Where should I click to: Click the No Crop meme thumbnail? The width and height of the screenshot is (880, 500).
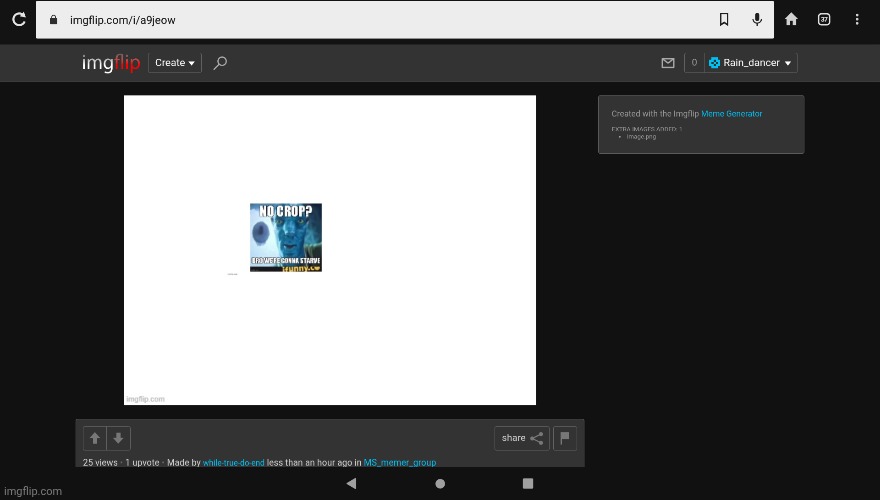click(286, 237)
